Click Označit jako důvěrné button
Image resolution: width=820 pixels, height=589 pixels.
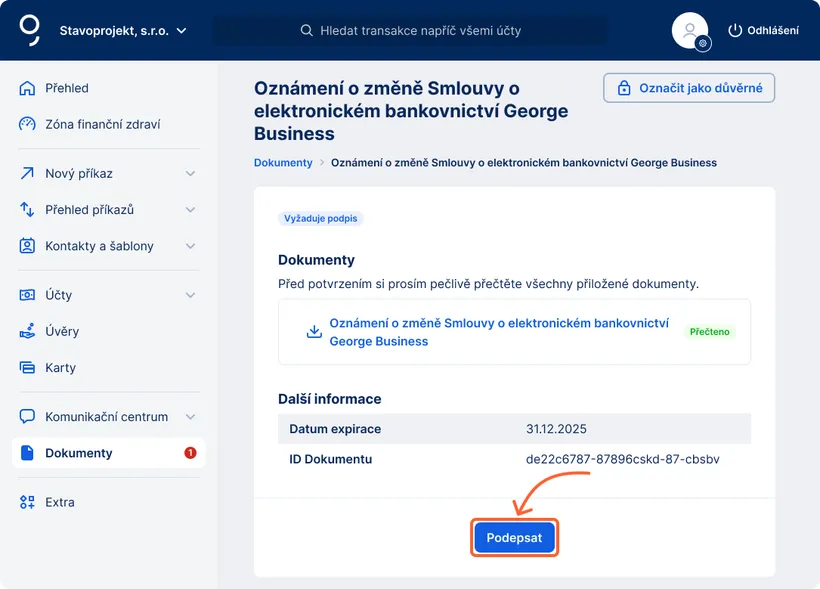689,88
